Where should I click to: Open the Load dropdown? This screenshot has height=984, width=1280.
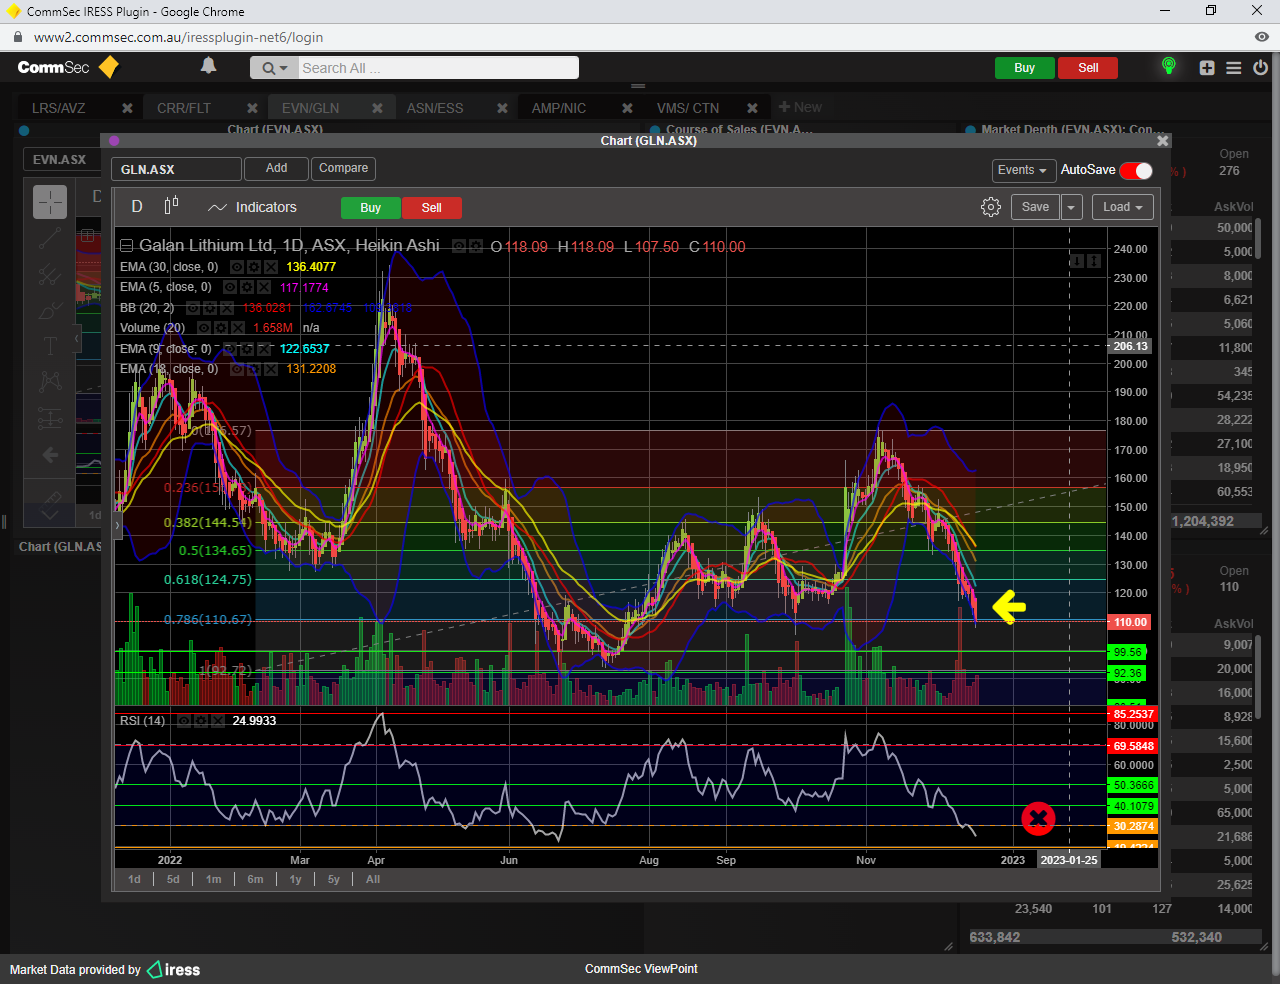1123,207
